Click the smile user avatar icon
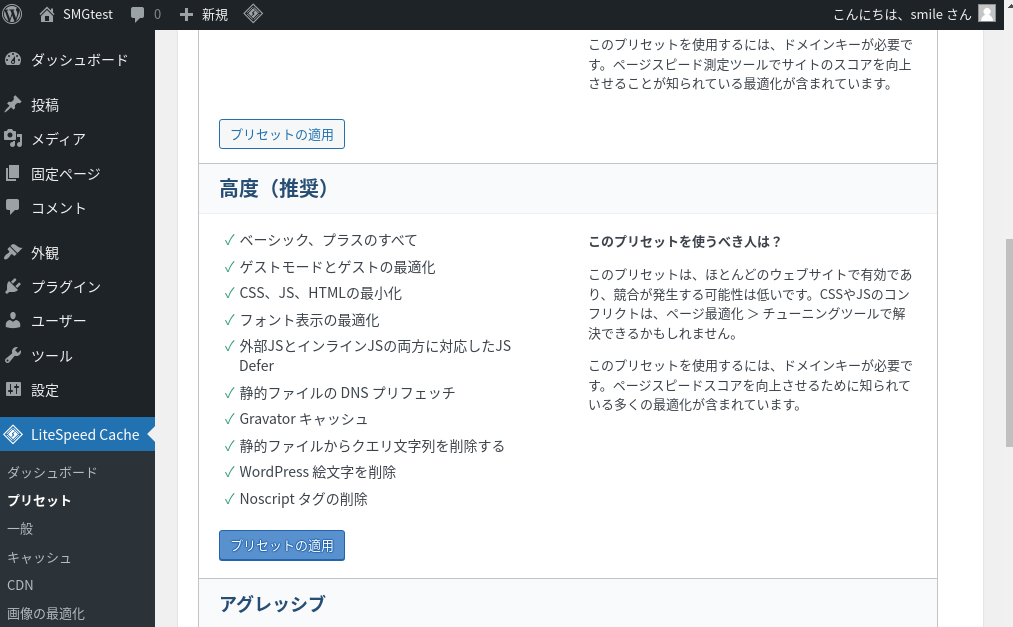 pos(987,14)
